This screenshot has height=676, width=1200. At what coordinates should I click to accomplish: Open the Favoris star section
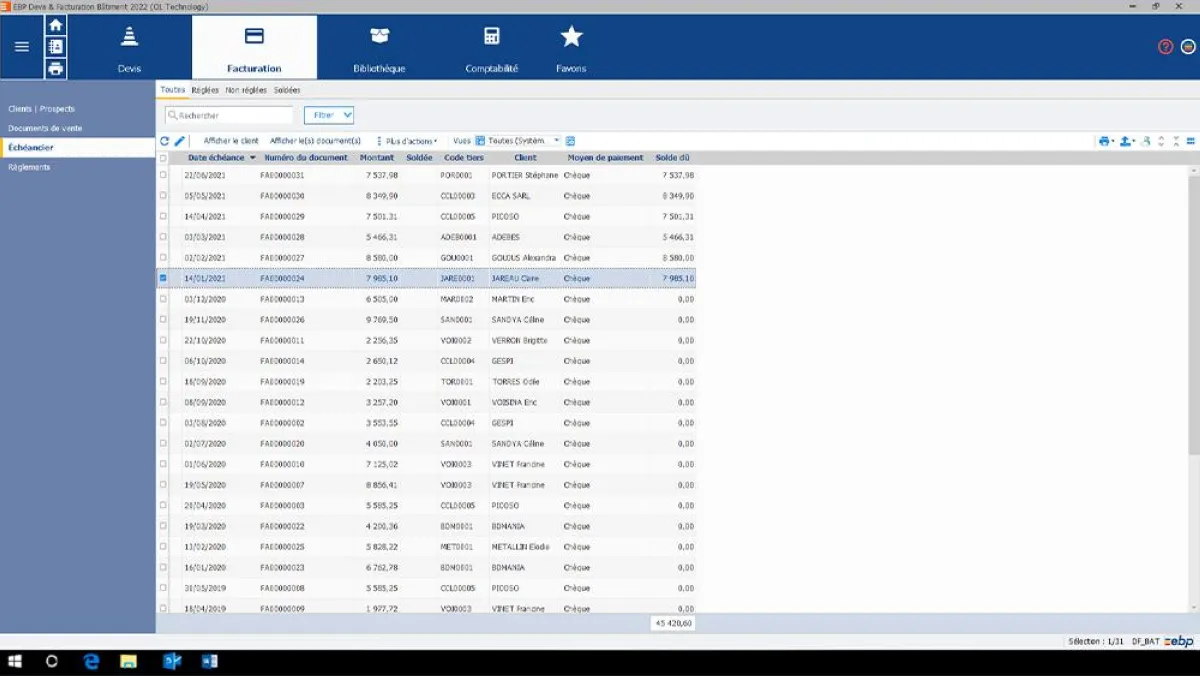pyautogui.click(x=571, y=48)
